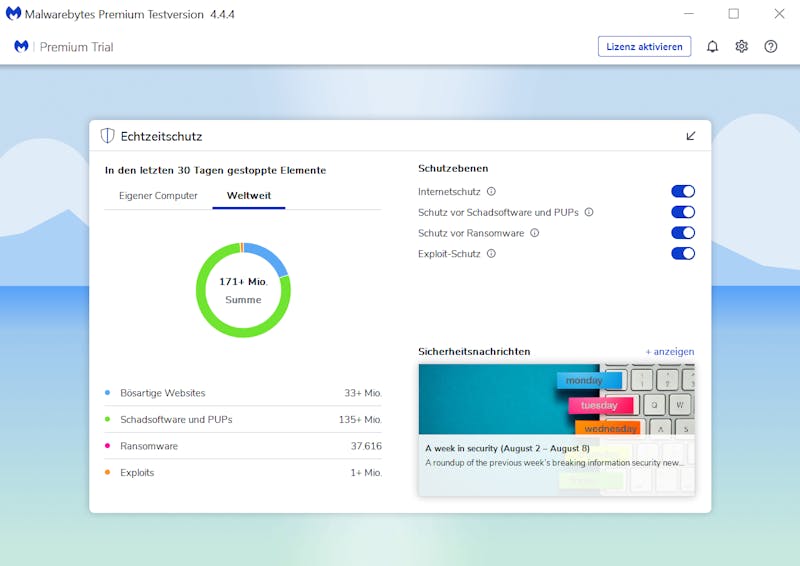Click the Ransomware row label
Screen dimensions: 800x566
pyautogui.click(x=149, y=446)
